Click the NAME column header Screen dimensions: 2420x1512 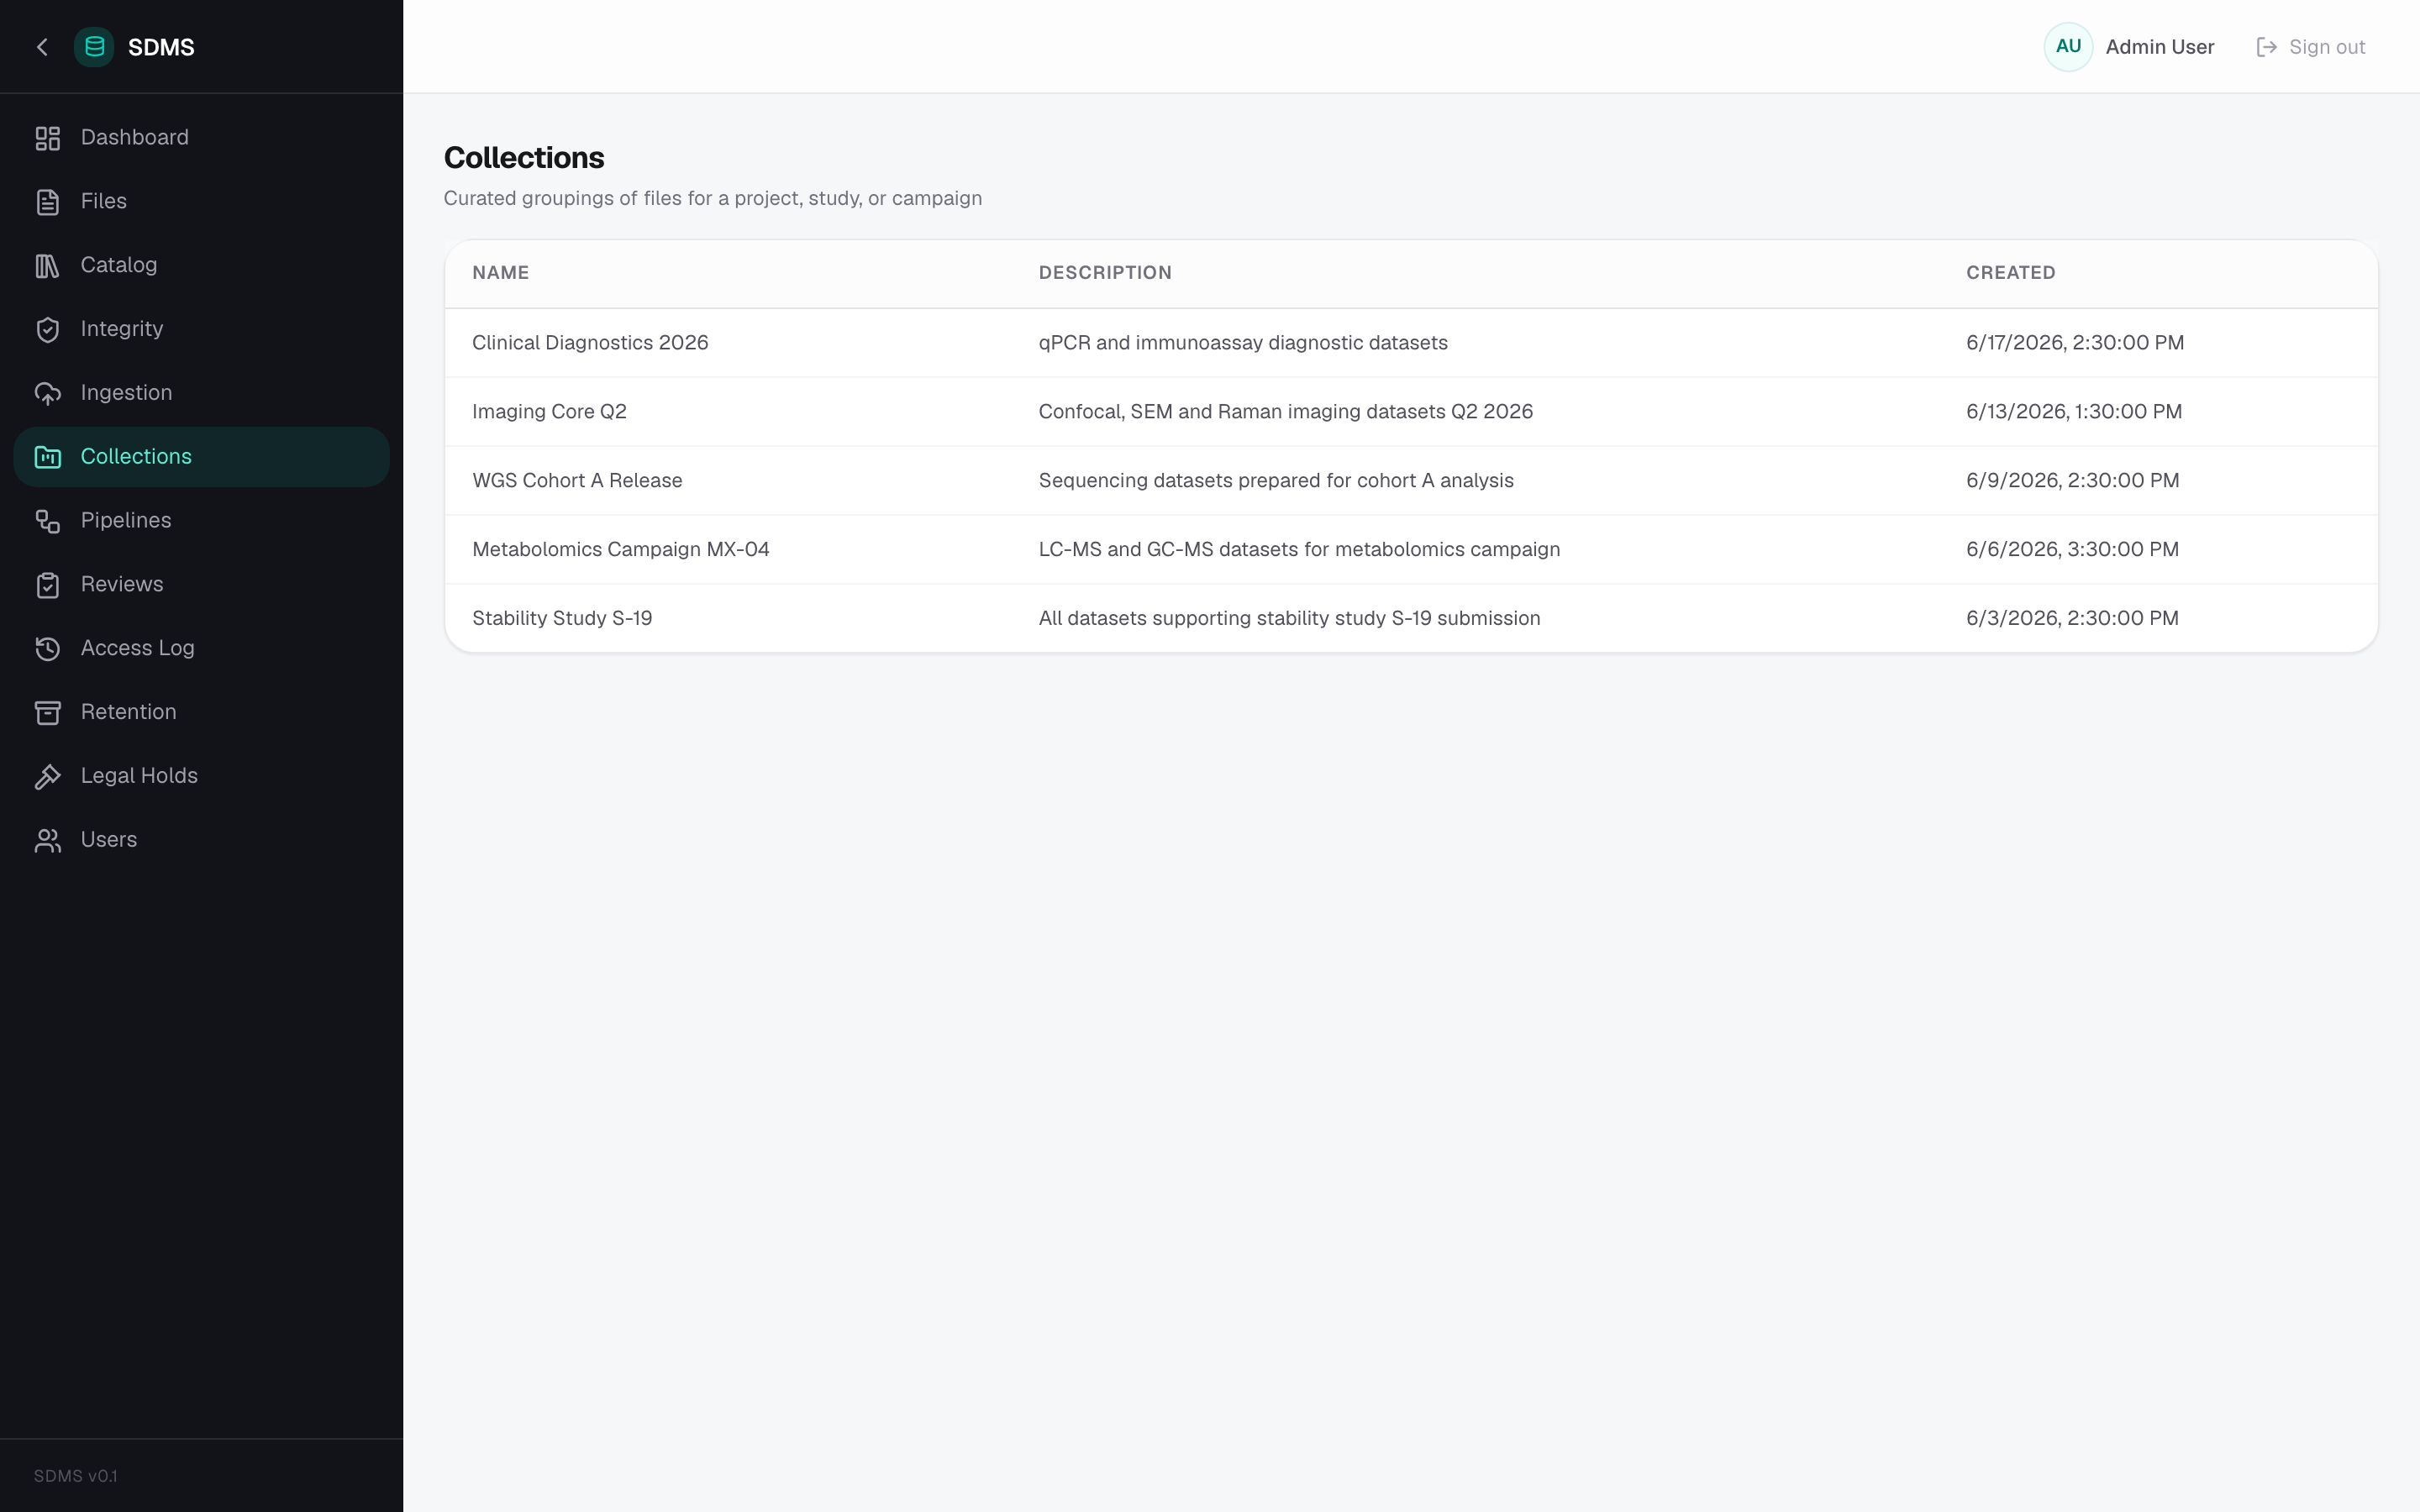[500, 273]
